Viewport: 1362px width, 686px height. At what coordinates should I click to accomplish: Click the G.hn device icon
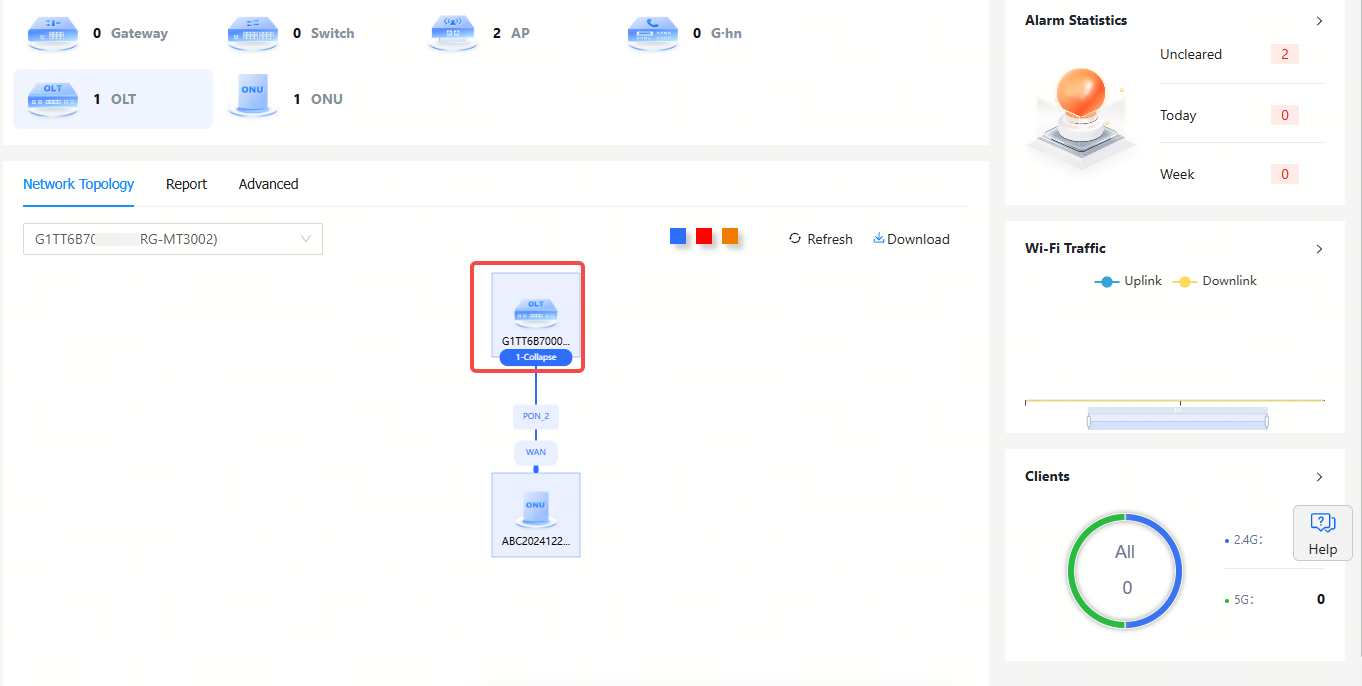(x=653, y=33)
